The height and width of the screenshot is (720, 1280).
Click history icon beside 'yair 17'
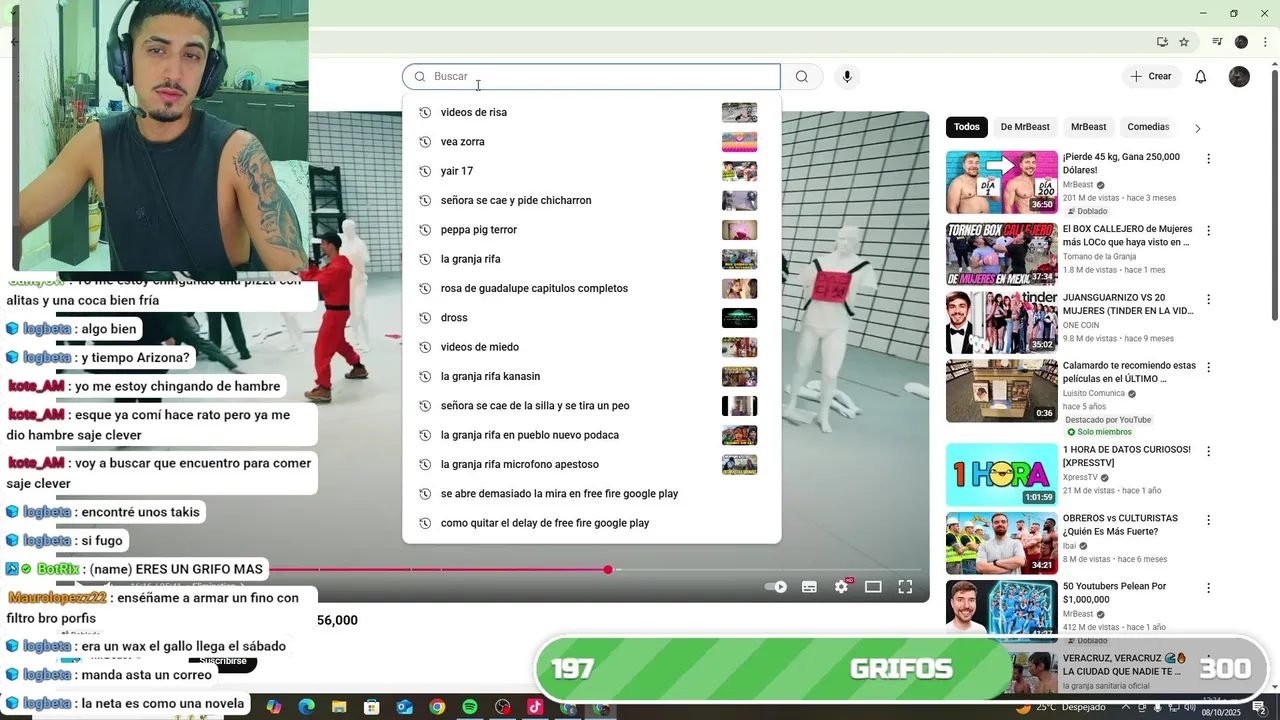(x=425, y=171)
